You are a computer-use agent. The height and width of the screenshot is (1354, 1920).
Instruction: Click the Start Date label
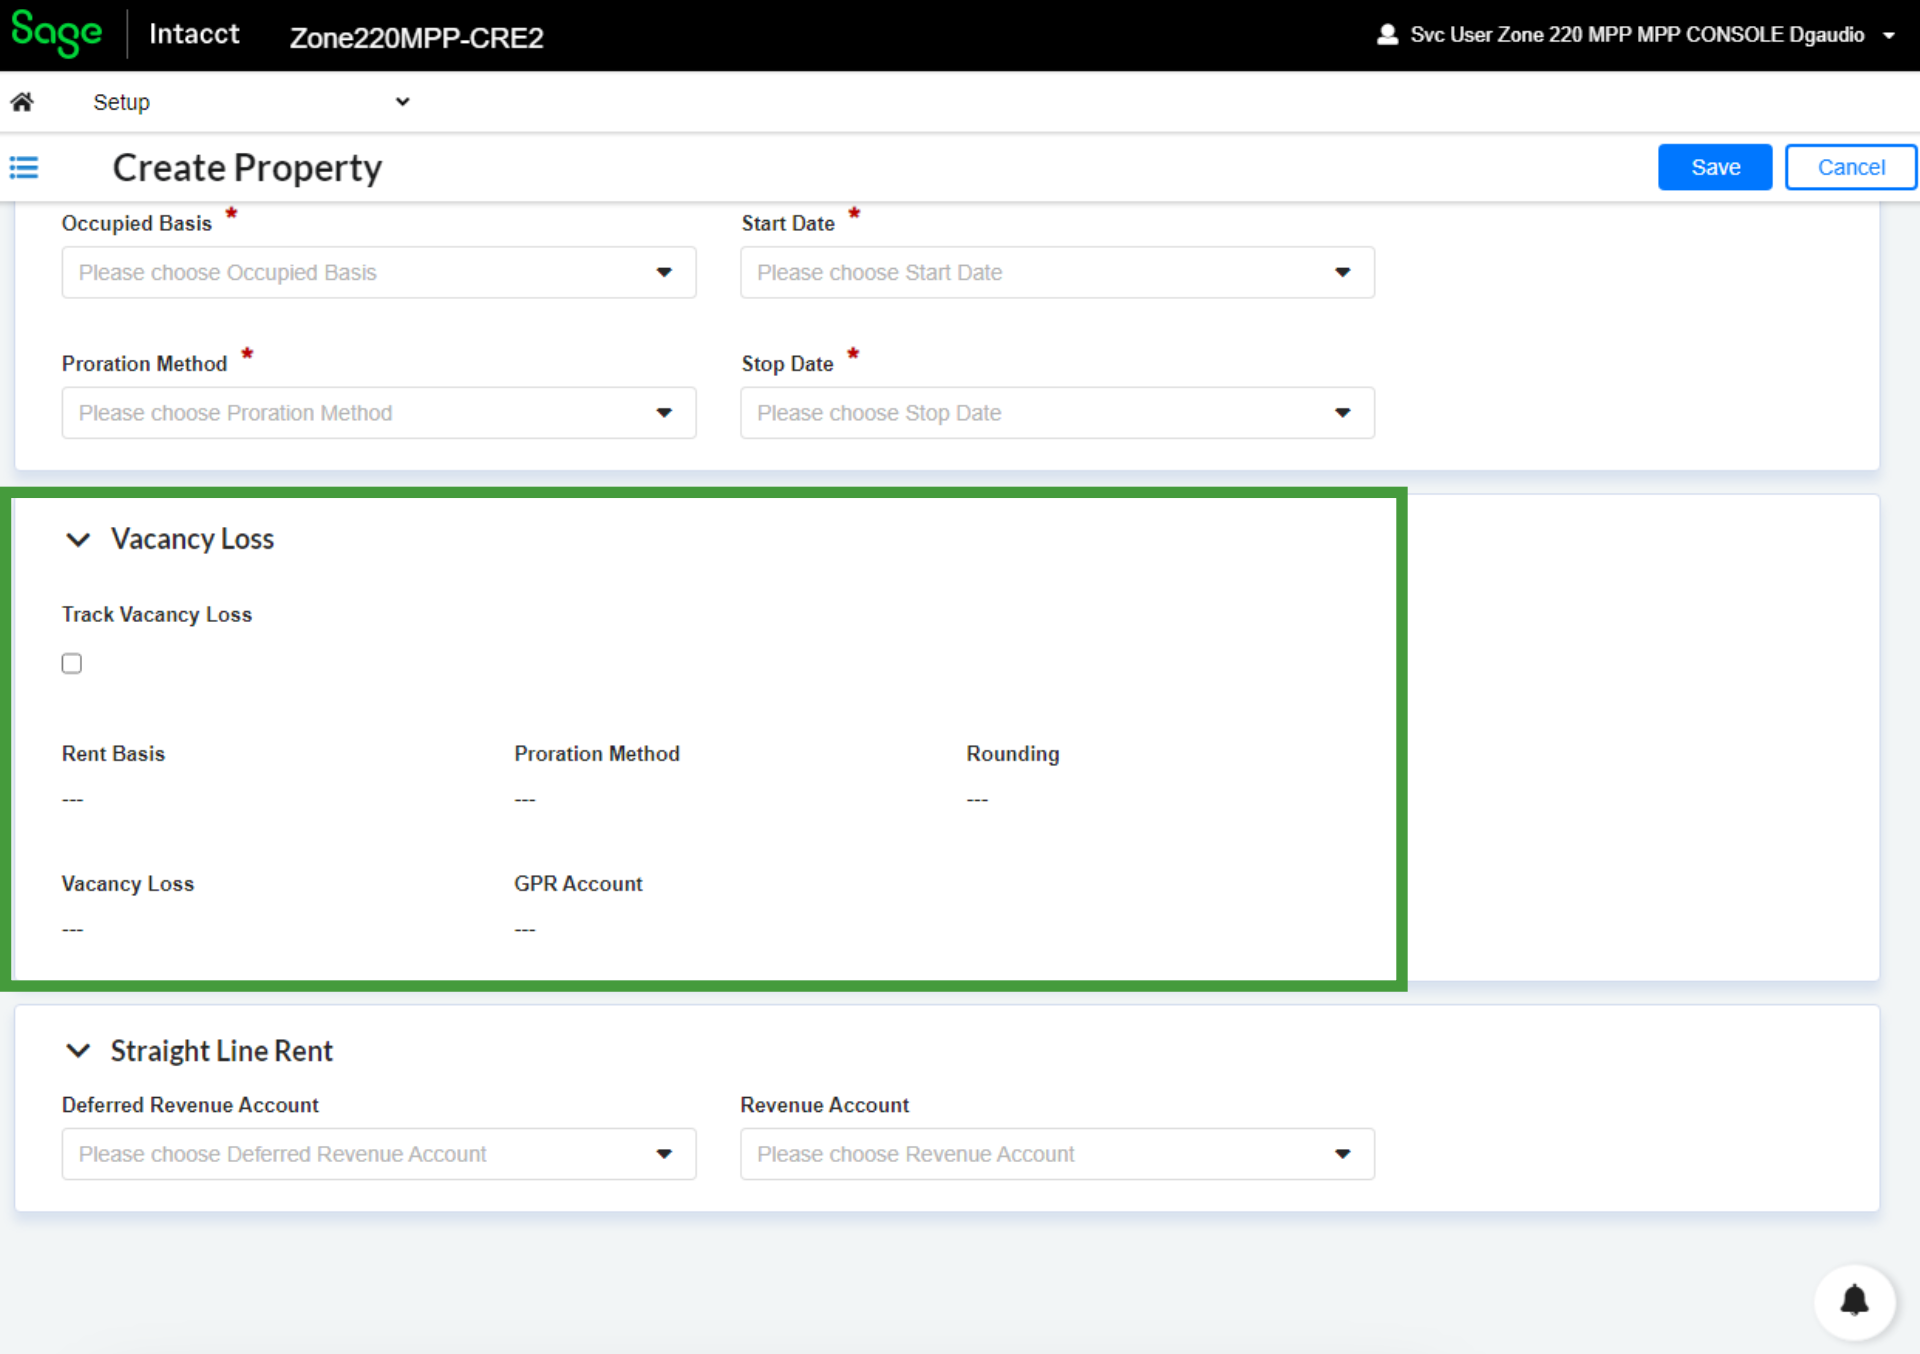[x=788, y=224]
